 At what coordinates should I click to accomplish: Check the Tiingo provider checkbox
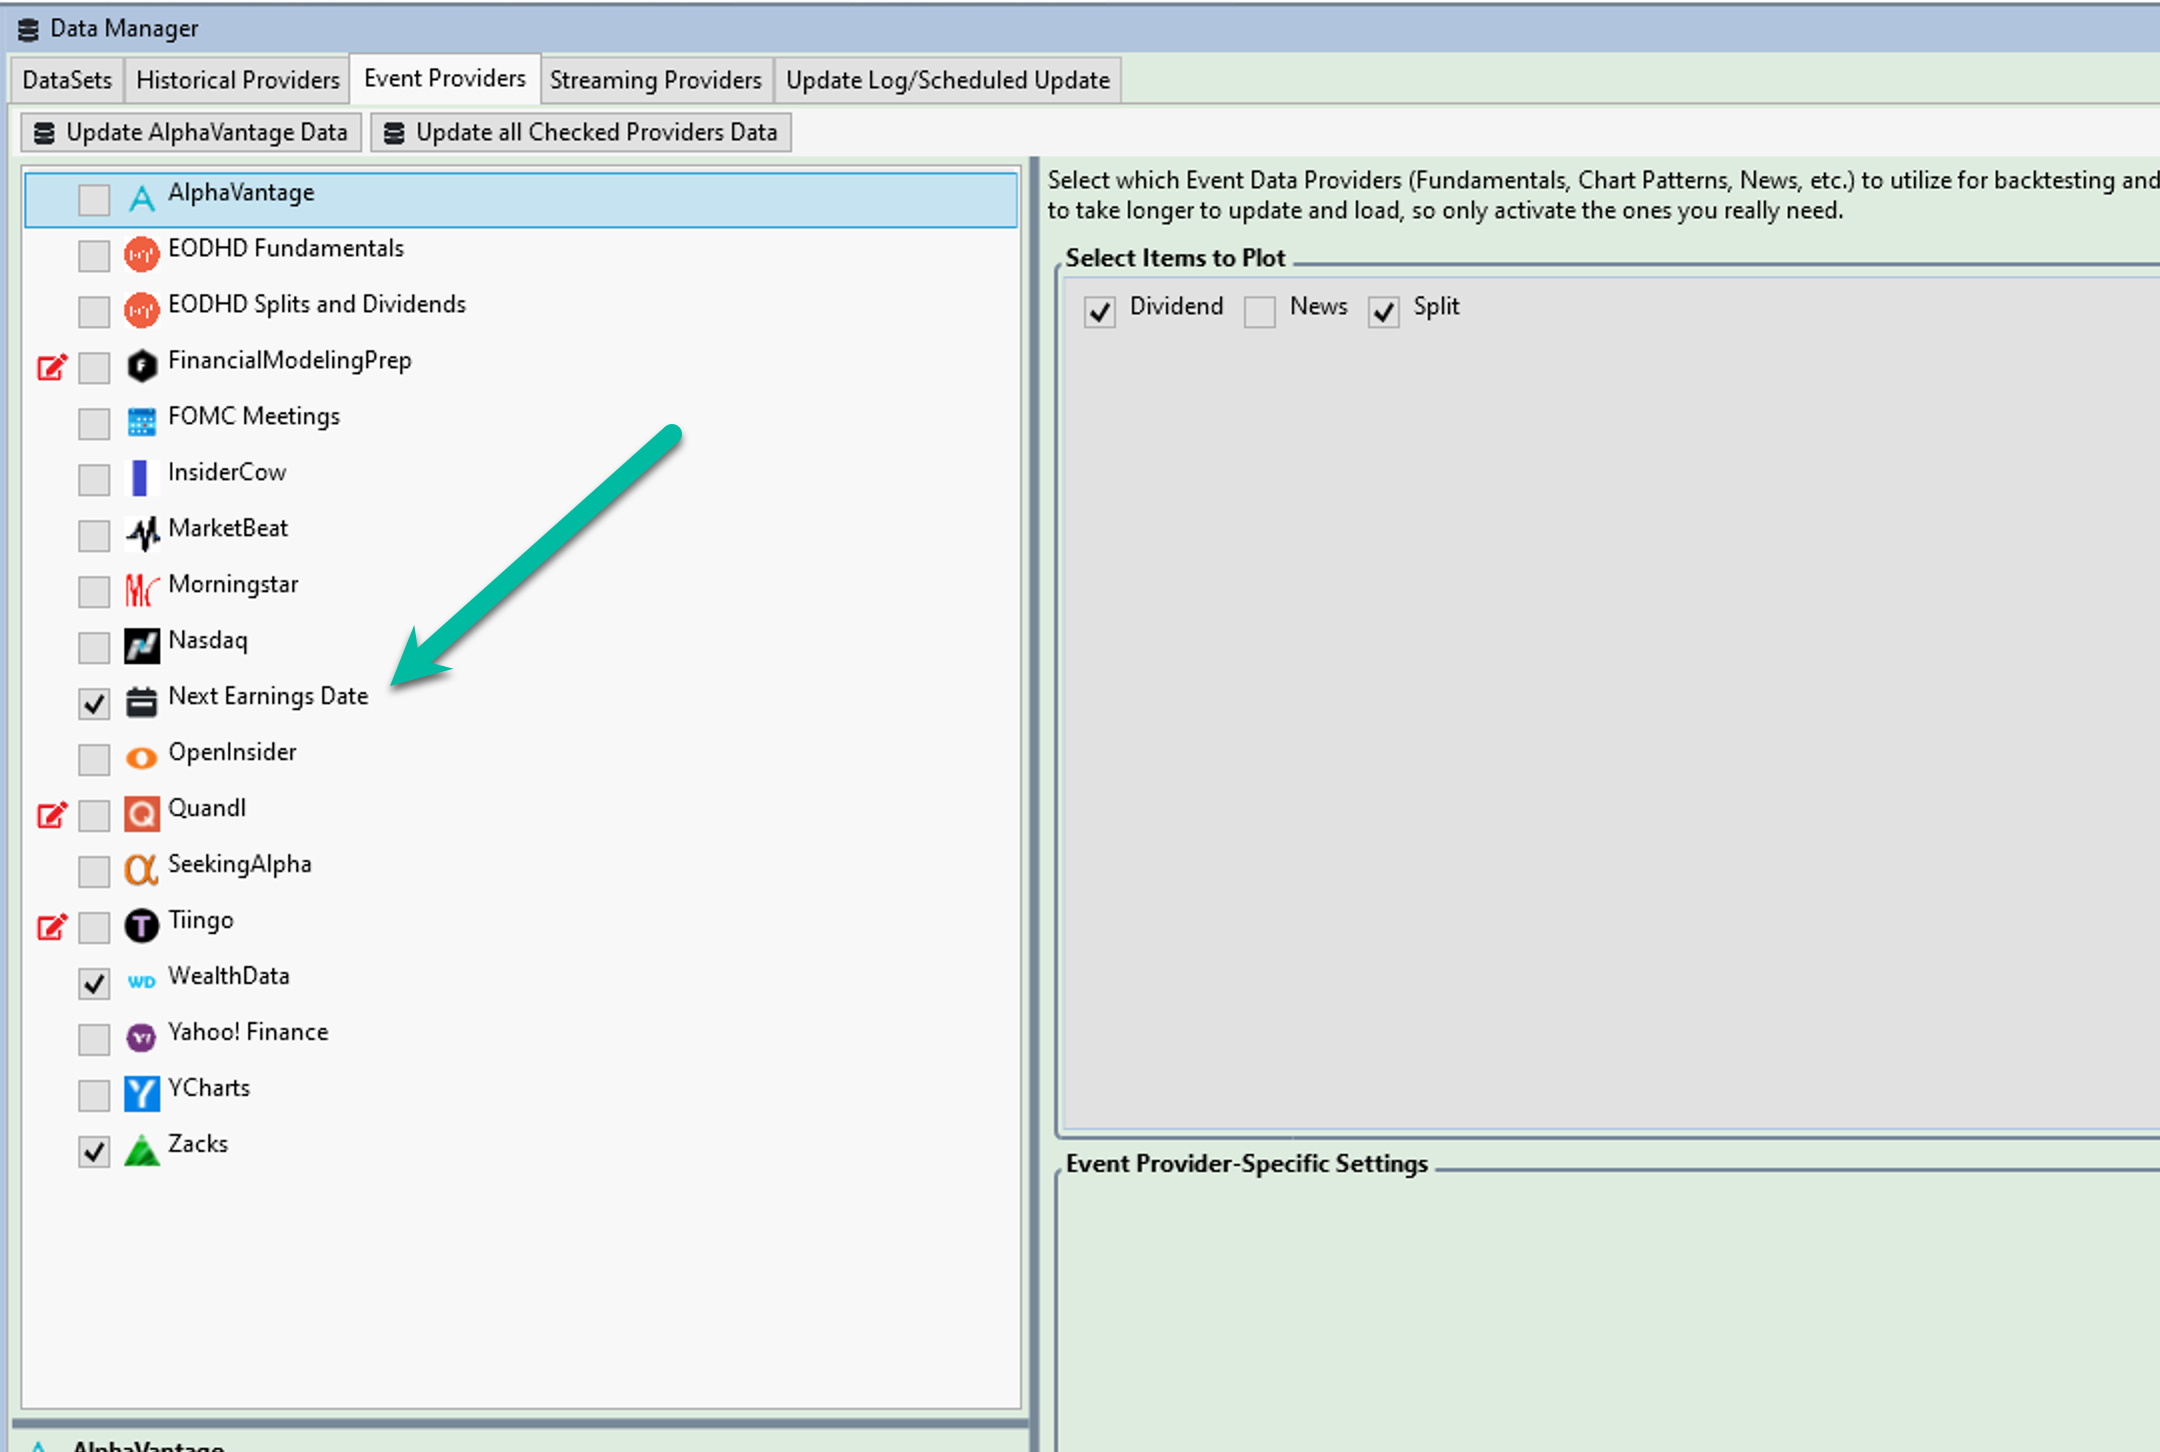point(94,927)
